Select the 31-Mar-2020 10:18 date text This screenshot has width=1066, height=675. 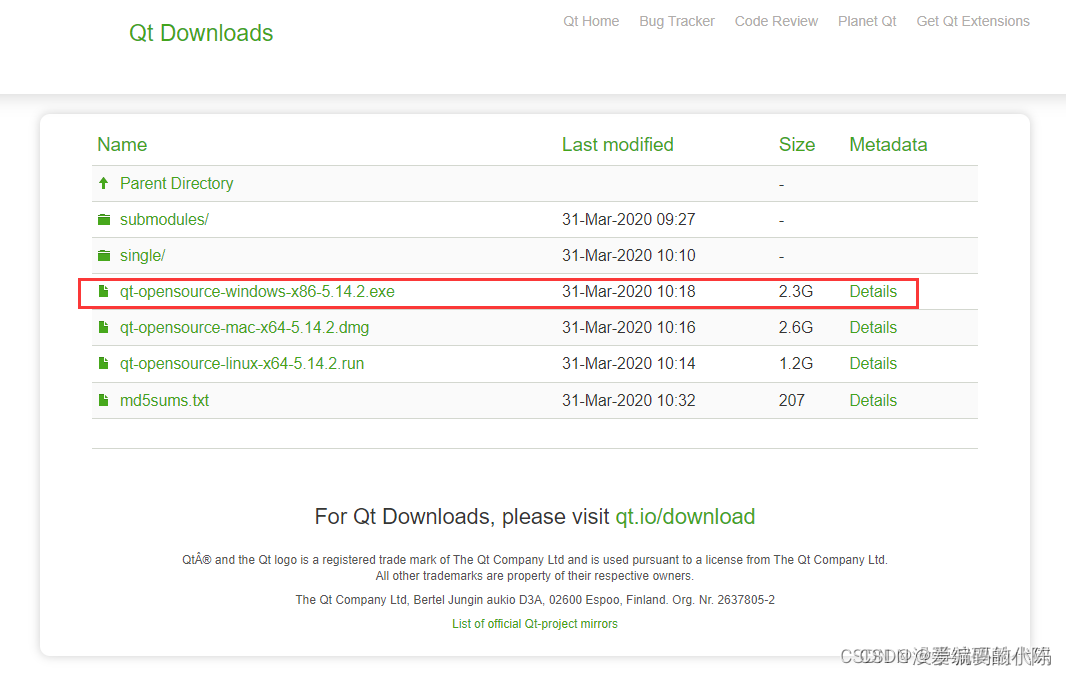click(628, 292)
